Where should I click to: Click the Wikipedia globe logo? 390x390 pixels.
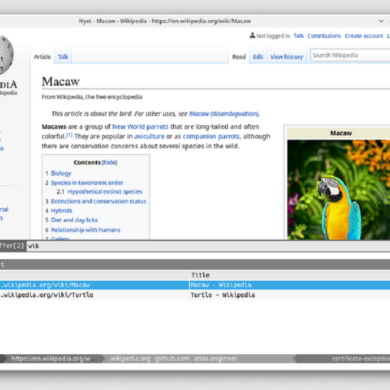(6, 55)
